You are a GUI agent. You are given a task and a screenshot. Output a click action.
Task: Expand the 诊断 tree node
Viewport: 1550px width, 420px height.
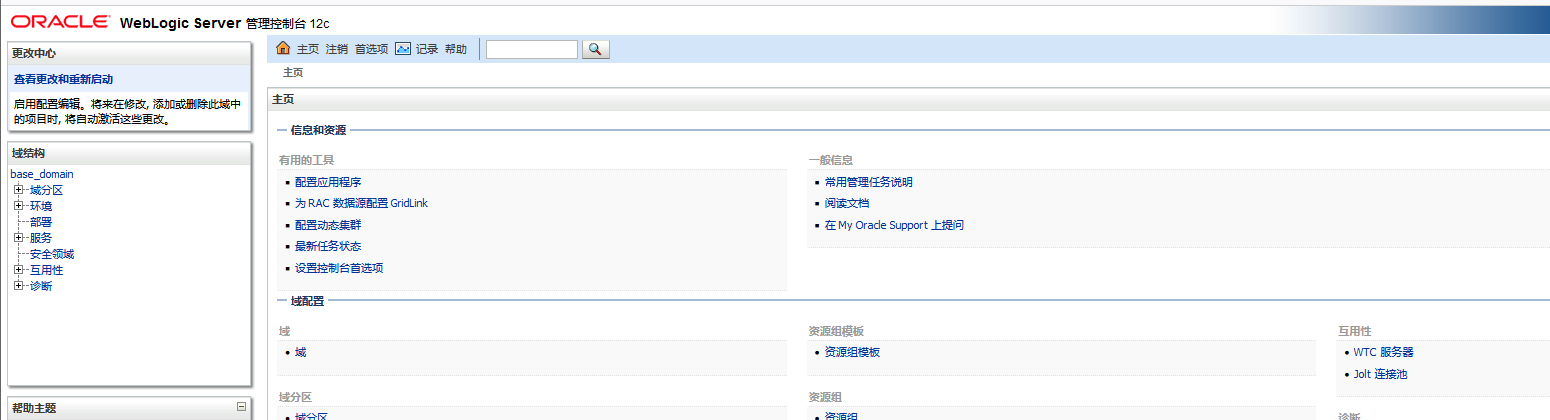19,286
